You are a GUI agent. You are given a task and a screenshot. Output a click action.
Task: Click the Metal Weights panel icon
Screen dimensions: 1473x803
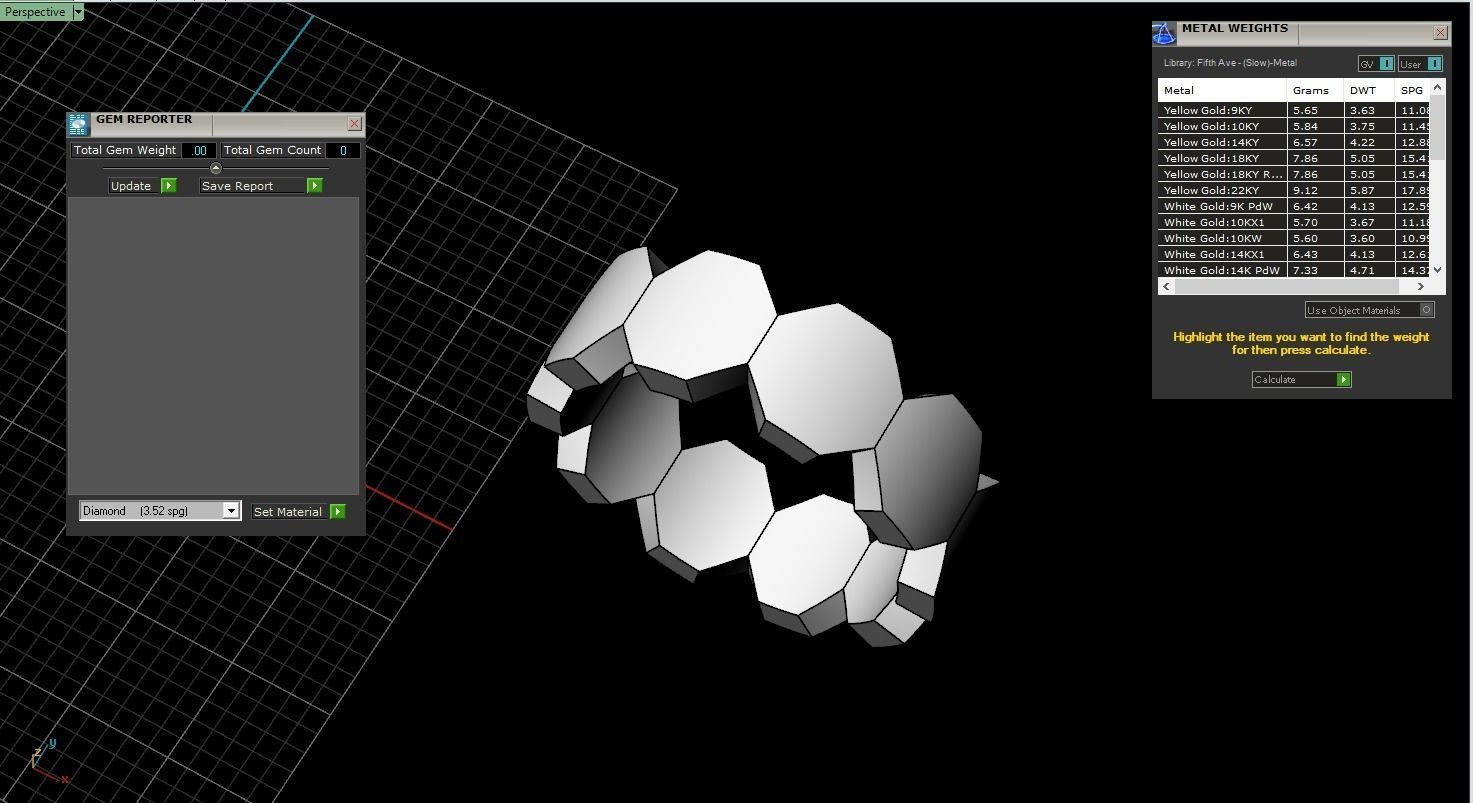tap(1164, 34)
